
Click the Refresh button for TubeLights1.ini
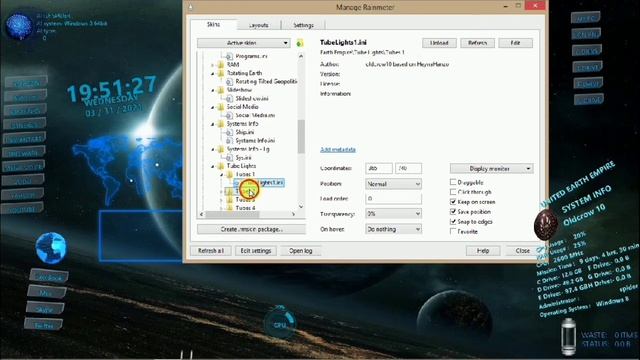click(x=477, y=43)
